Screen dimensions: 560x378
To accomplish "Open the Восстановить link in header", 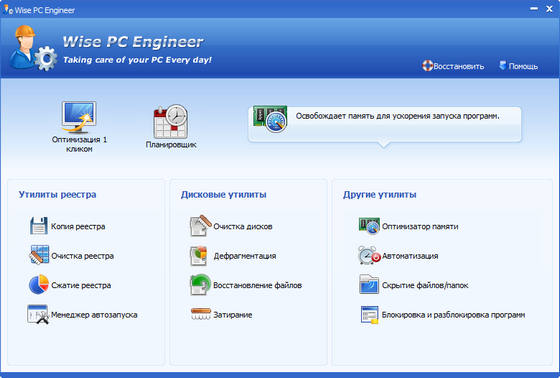I will point(459,66).
